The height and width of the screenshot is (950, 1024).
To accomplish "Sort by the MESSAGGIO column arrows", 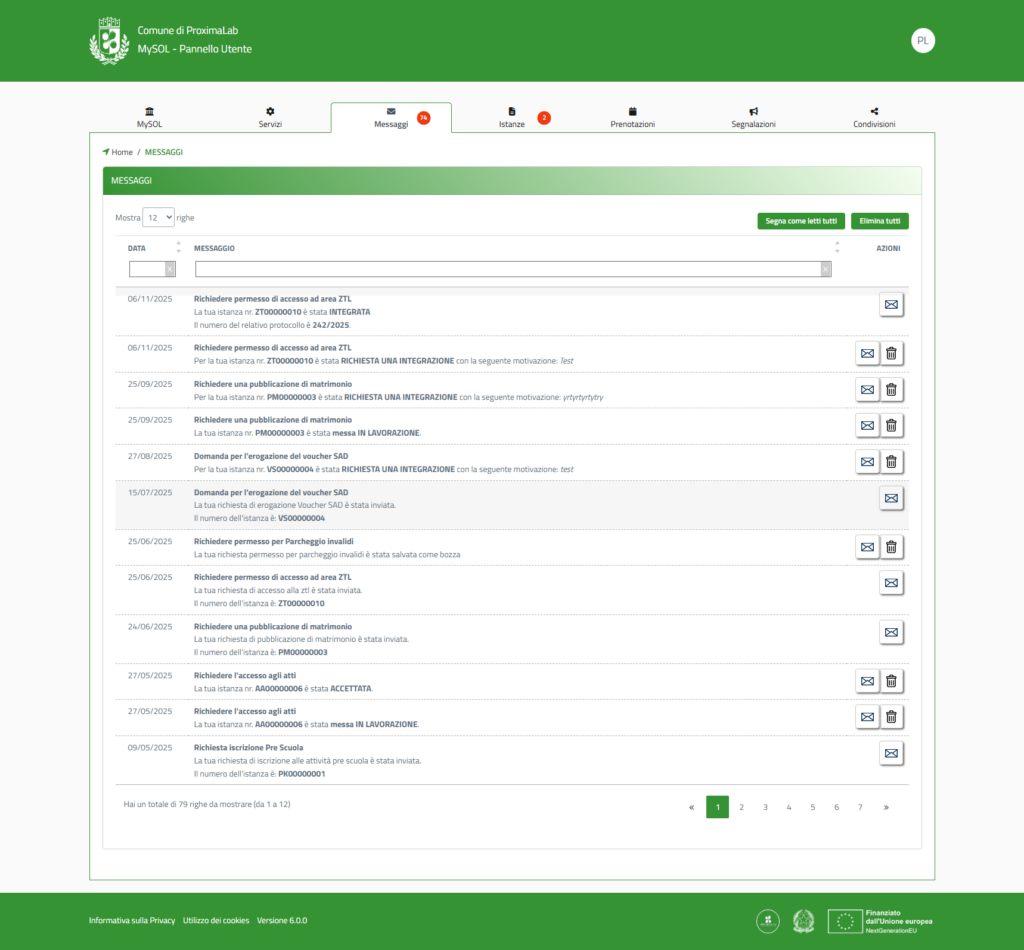I will (837, 247).
